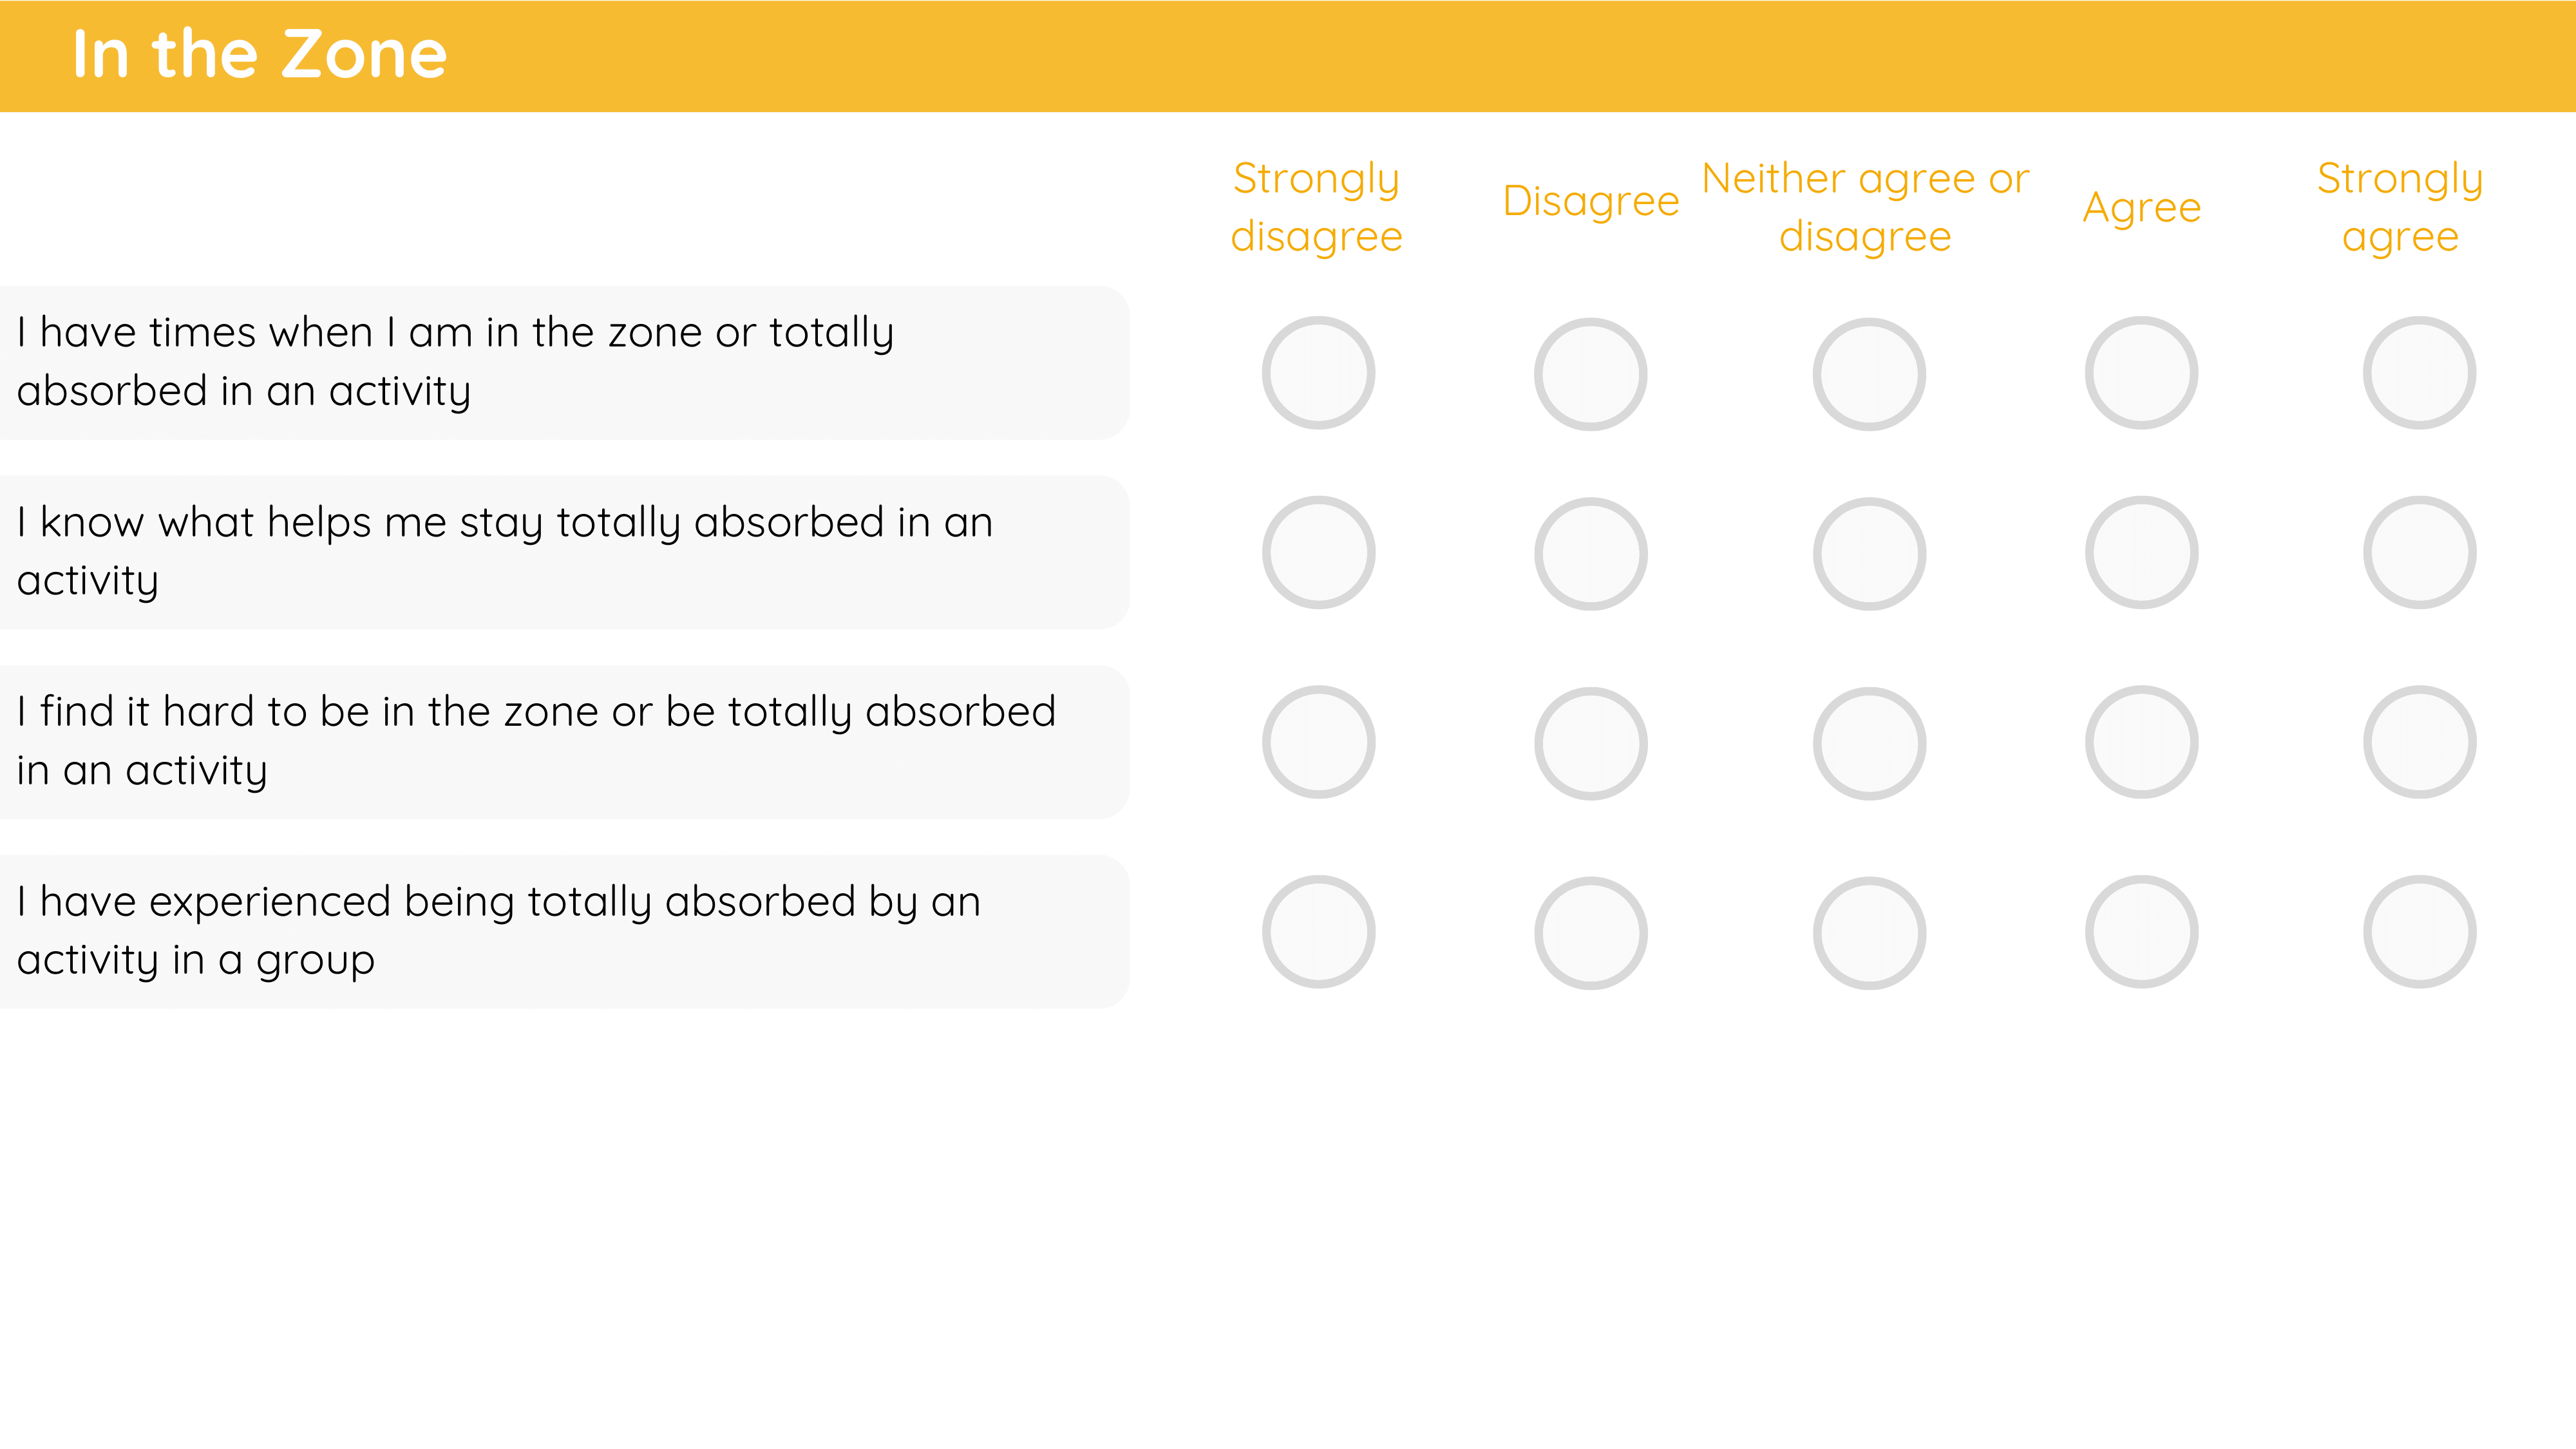The height and width of the screenshot is (1449, 2576).
Task: Choose Disagree for group activity statement
Action: [1590, 933]
